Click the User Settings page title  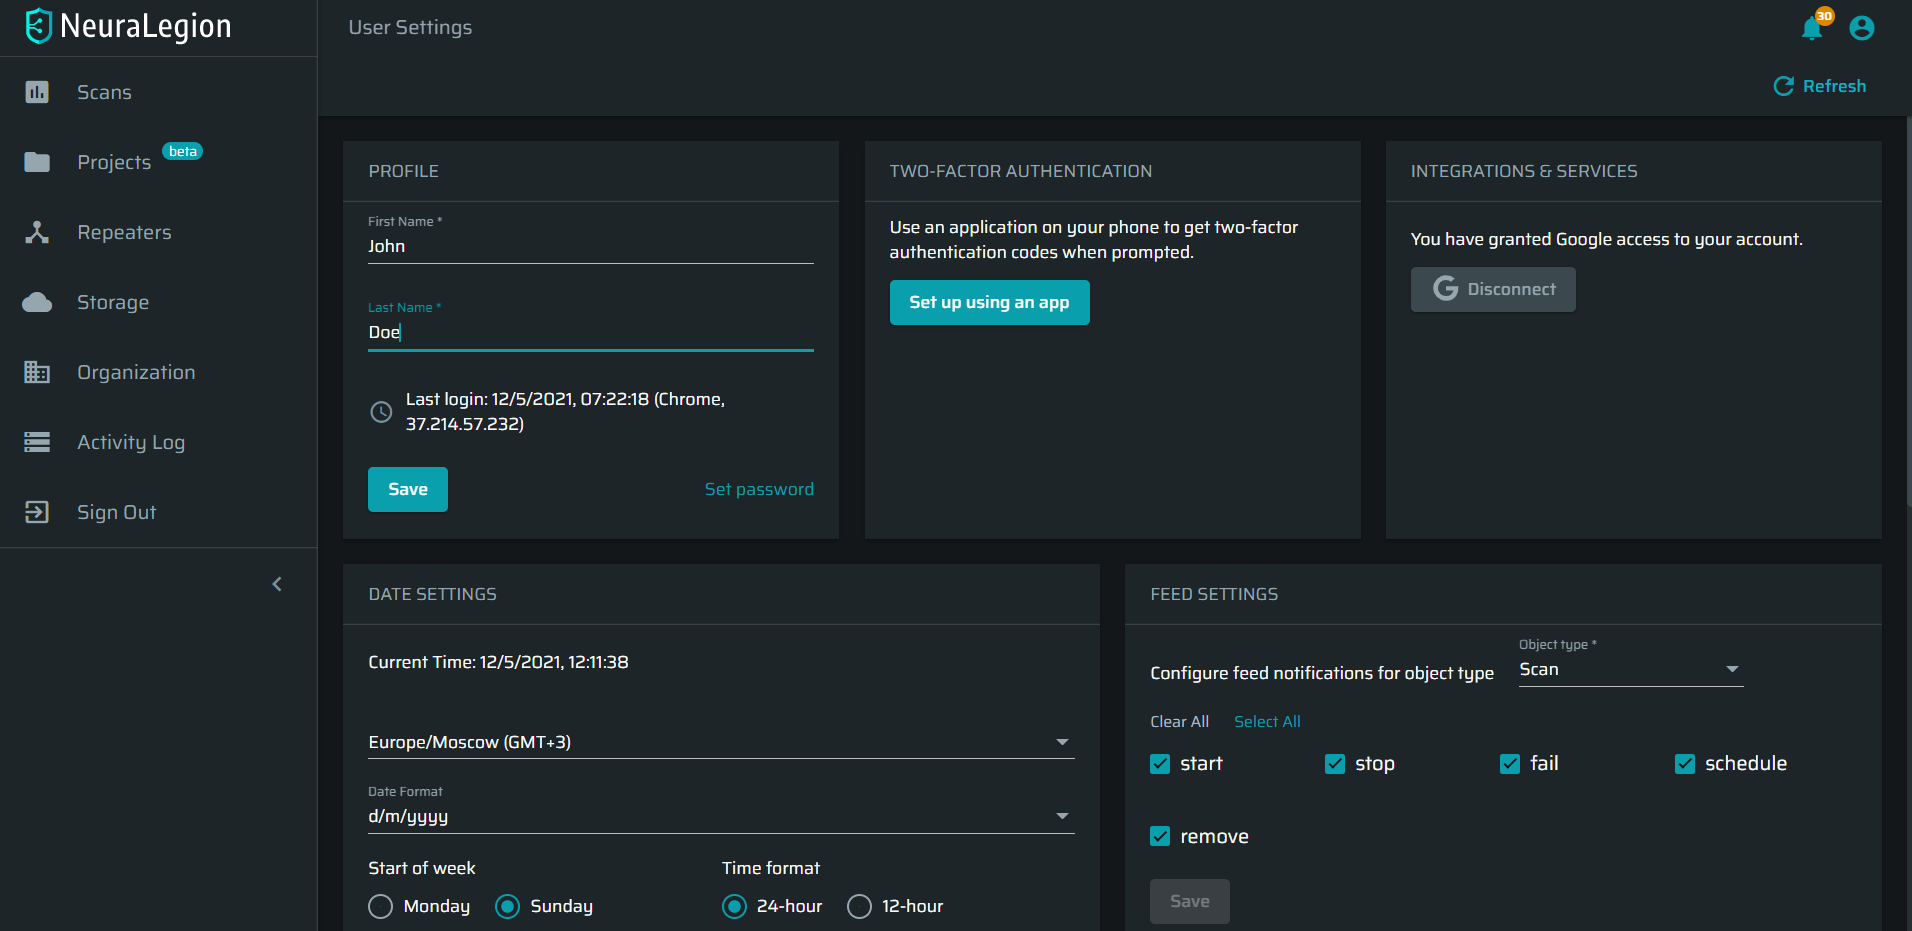(410, 27)
